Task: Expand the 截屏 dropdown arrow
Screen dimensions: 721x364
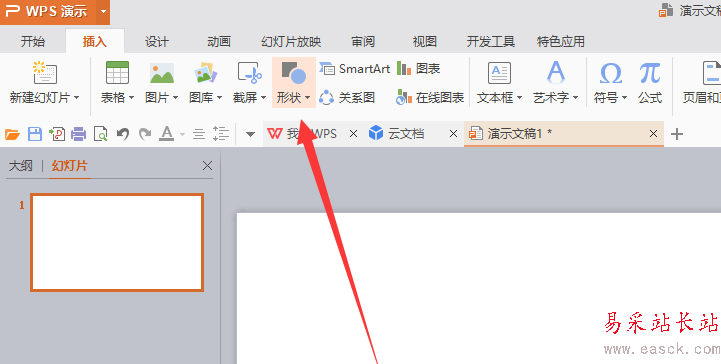Action: tap(263, 97)
